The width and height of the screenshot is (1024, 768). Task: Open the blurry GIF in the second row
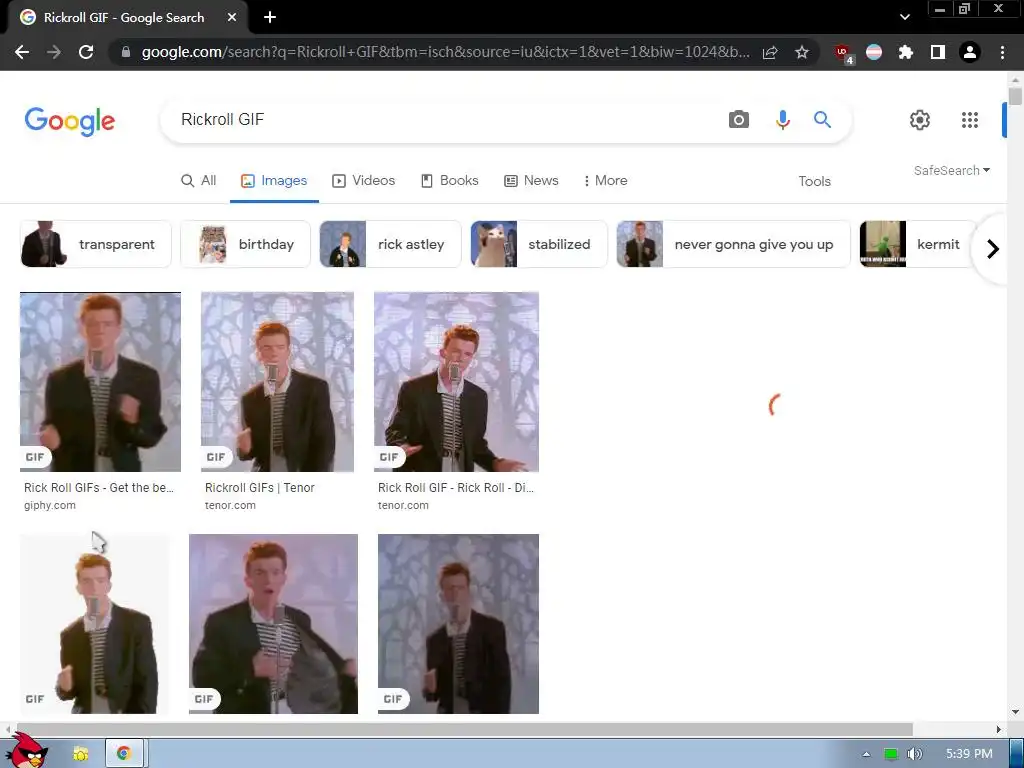(458, 624)
